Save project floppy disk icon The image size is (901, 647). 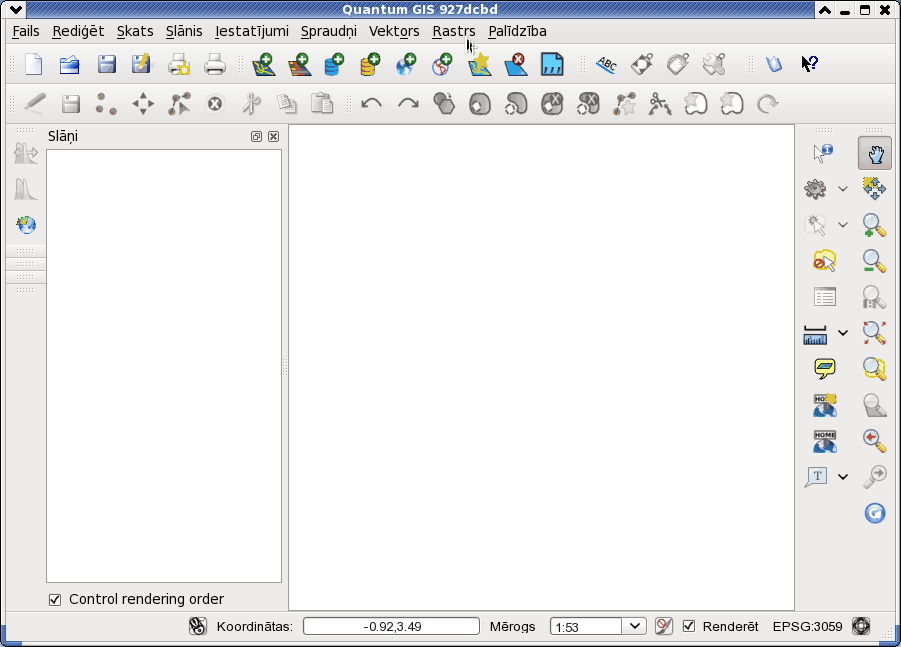click(106, 64)
